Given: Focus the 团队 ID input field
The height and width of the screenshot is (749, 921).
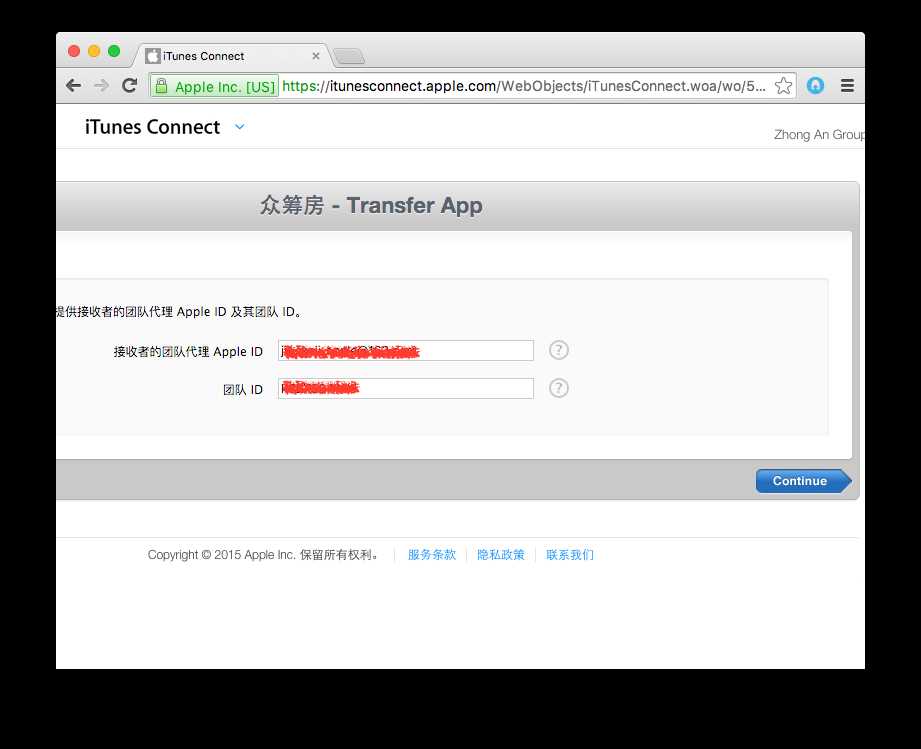Looking at the screenshot, I should point(406,388).
